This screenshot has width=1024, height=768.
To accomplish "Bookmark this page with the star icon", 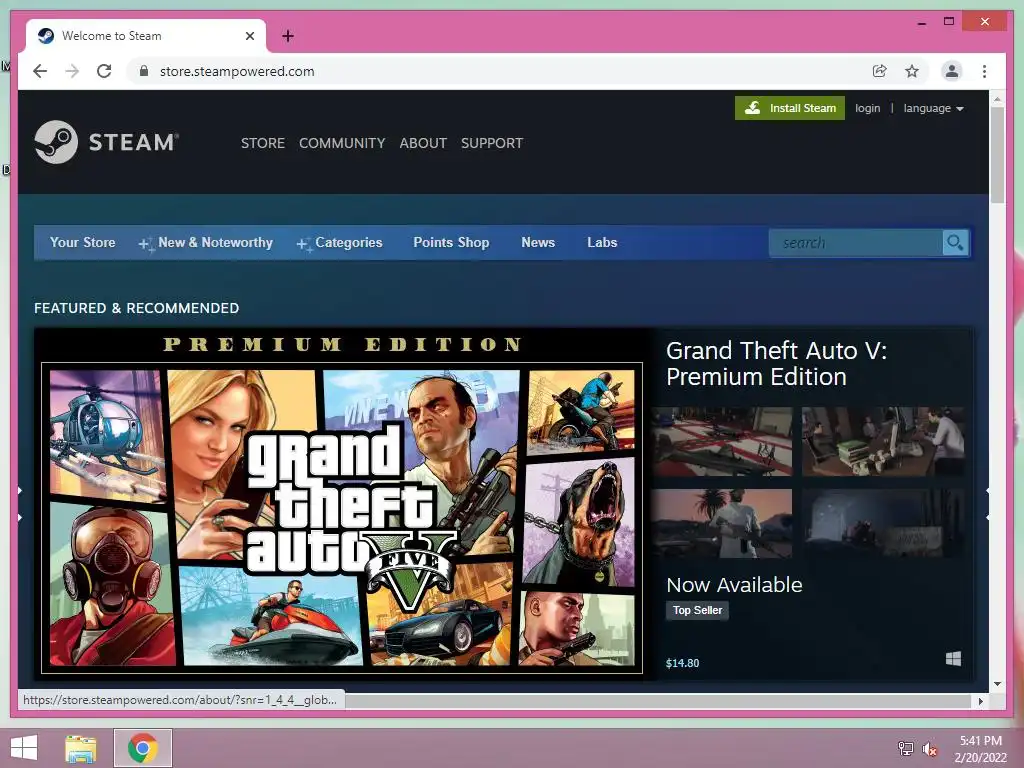I will [912, 71].
